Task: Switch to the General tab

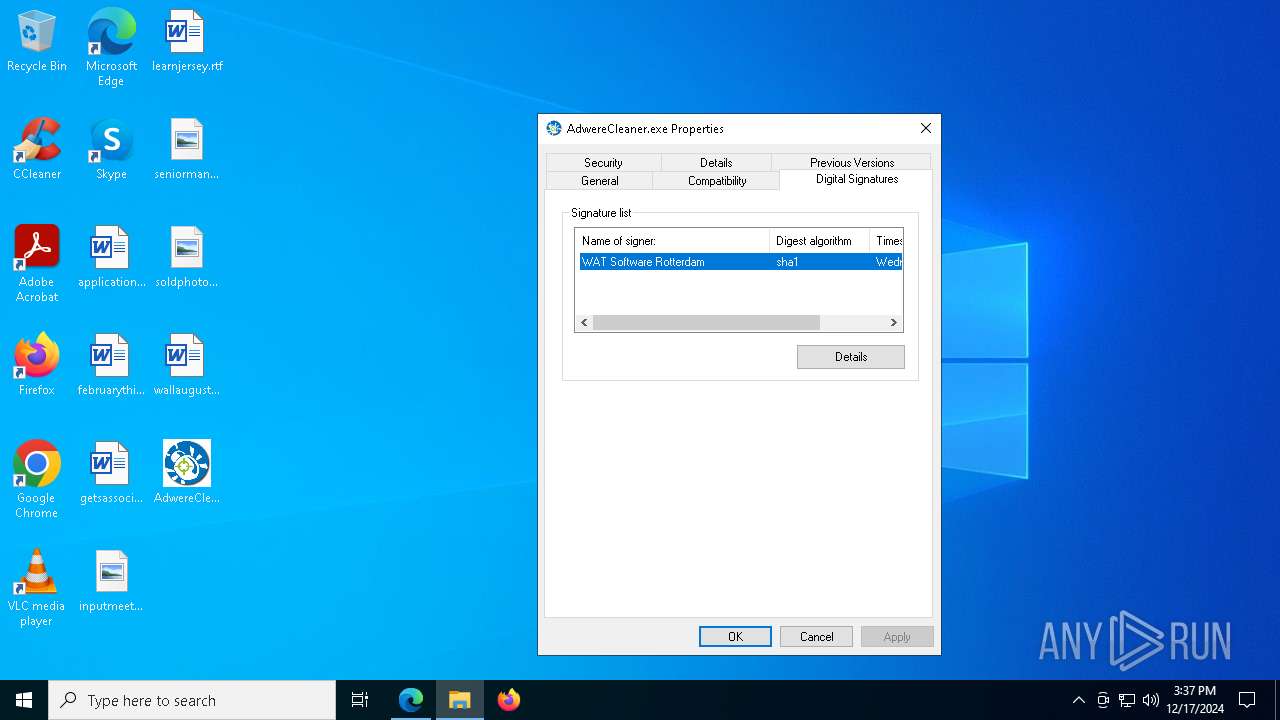Action: point(599,181)
